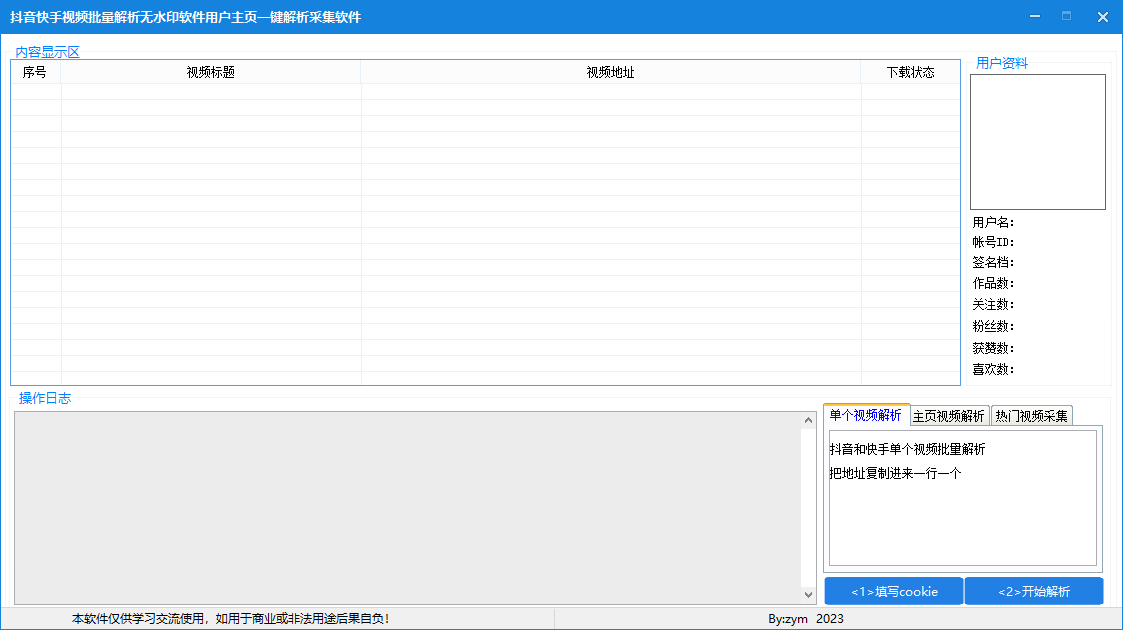Click the 关注数 label
This screenshot has width=1123, height=630.
click(x=993, y=305)
